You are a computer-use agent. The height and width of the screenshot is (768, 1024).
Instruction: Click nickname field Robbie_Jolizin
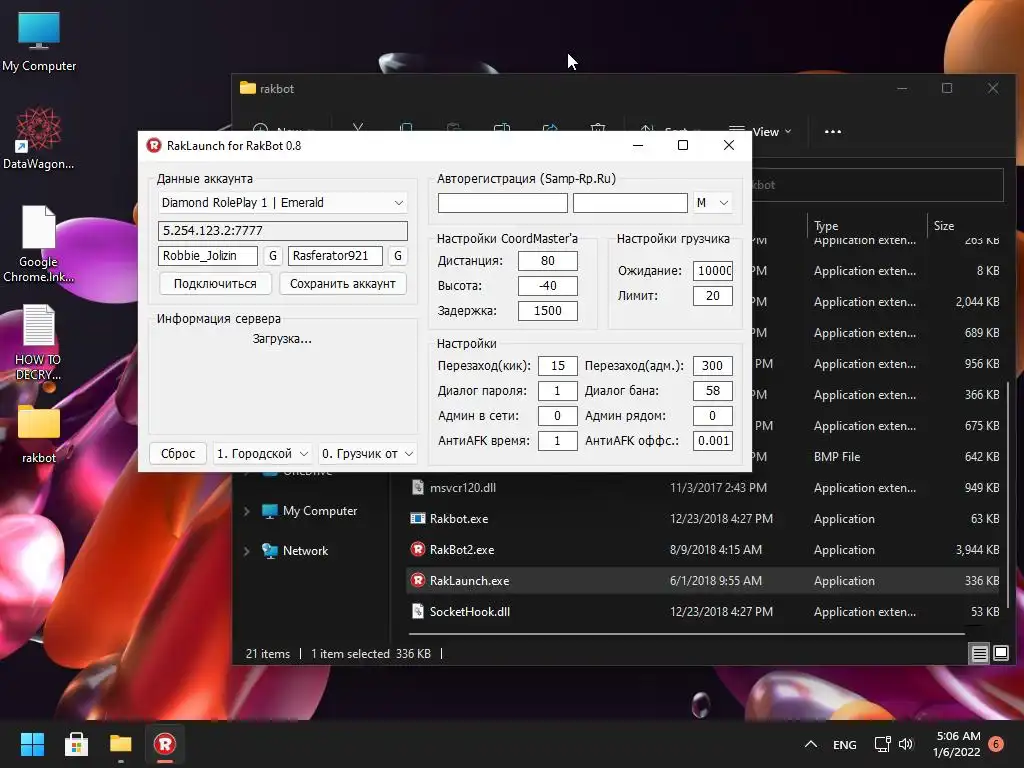point(208,255)
